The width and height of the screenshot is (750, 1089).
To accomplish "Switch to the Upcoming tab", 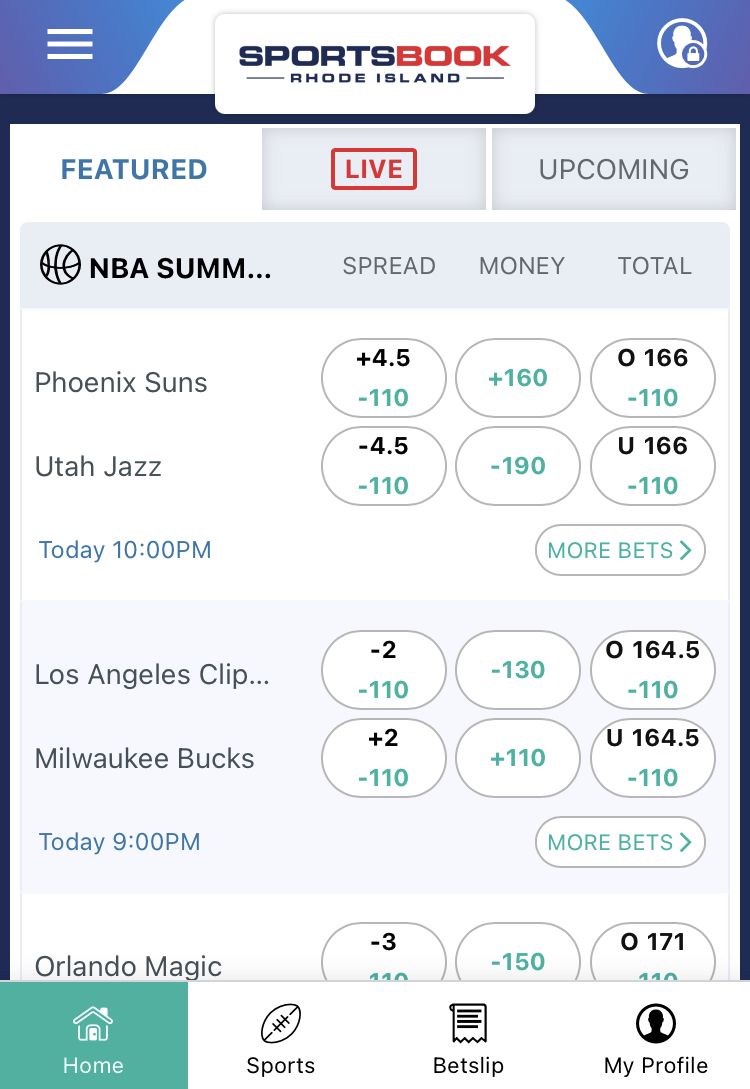I will pos(613,169).
